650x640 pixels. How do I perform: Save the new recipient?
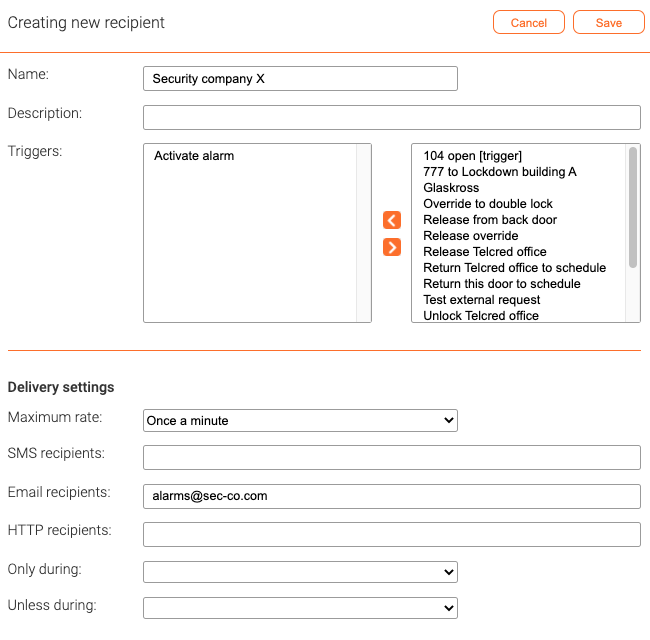(x=609, y=22)
